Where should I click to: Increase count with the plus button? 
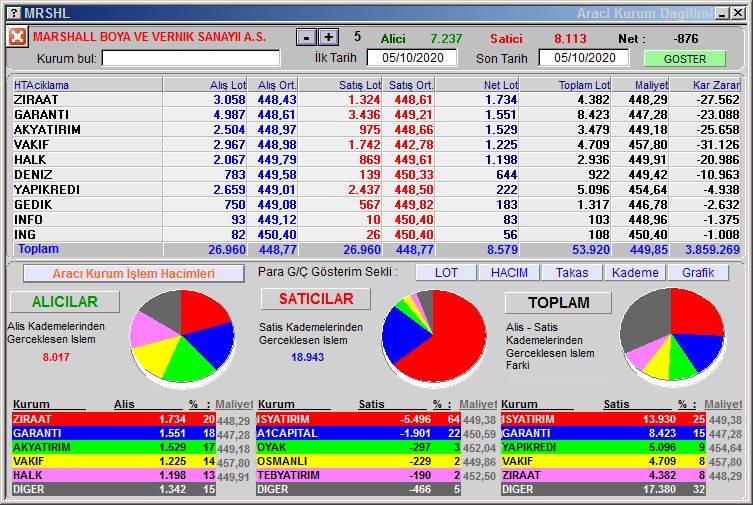[x=328, y=37]
